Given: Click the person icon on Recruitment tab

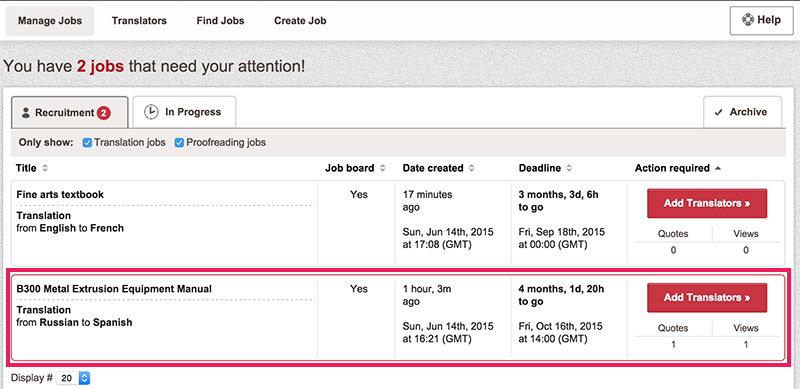Looking at the screenshot, I should (x=26, y=113).
